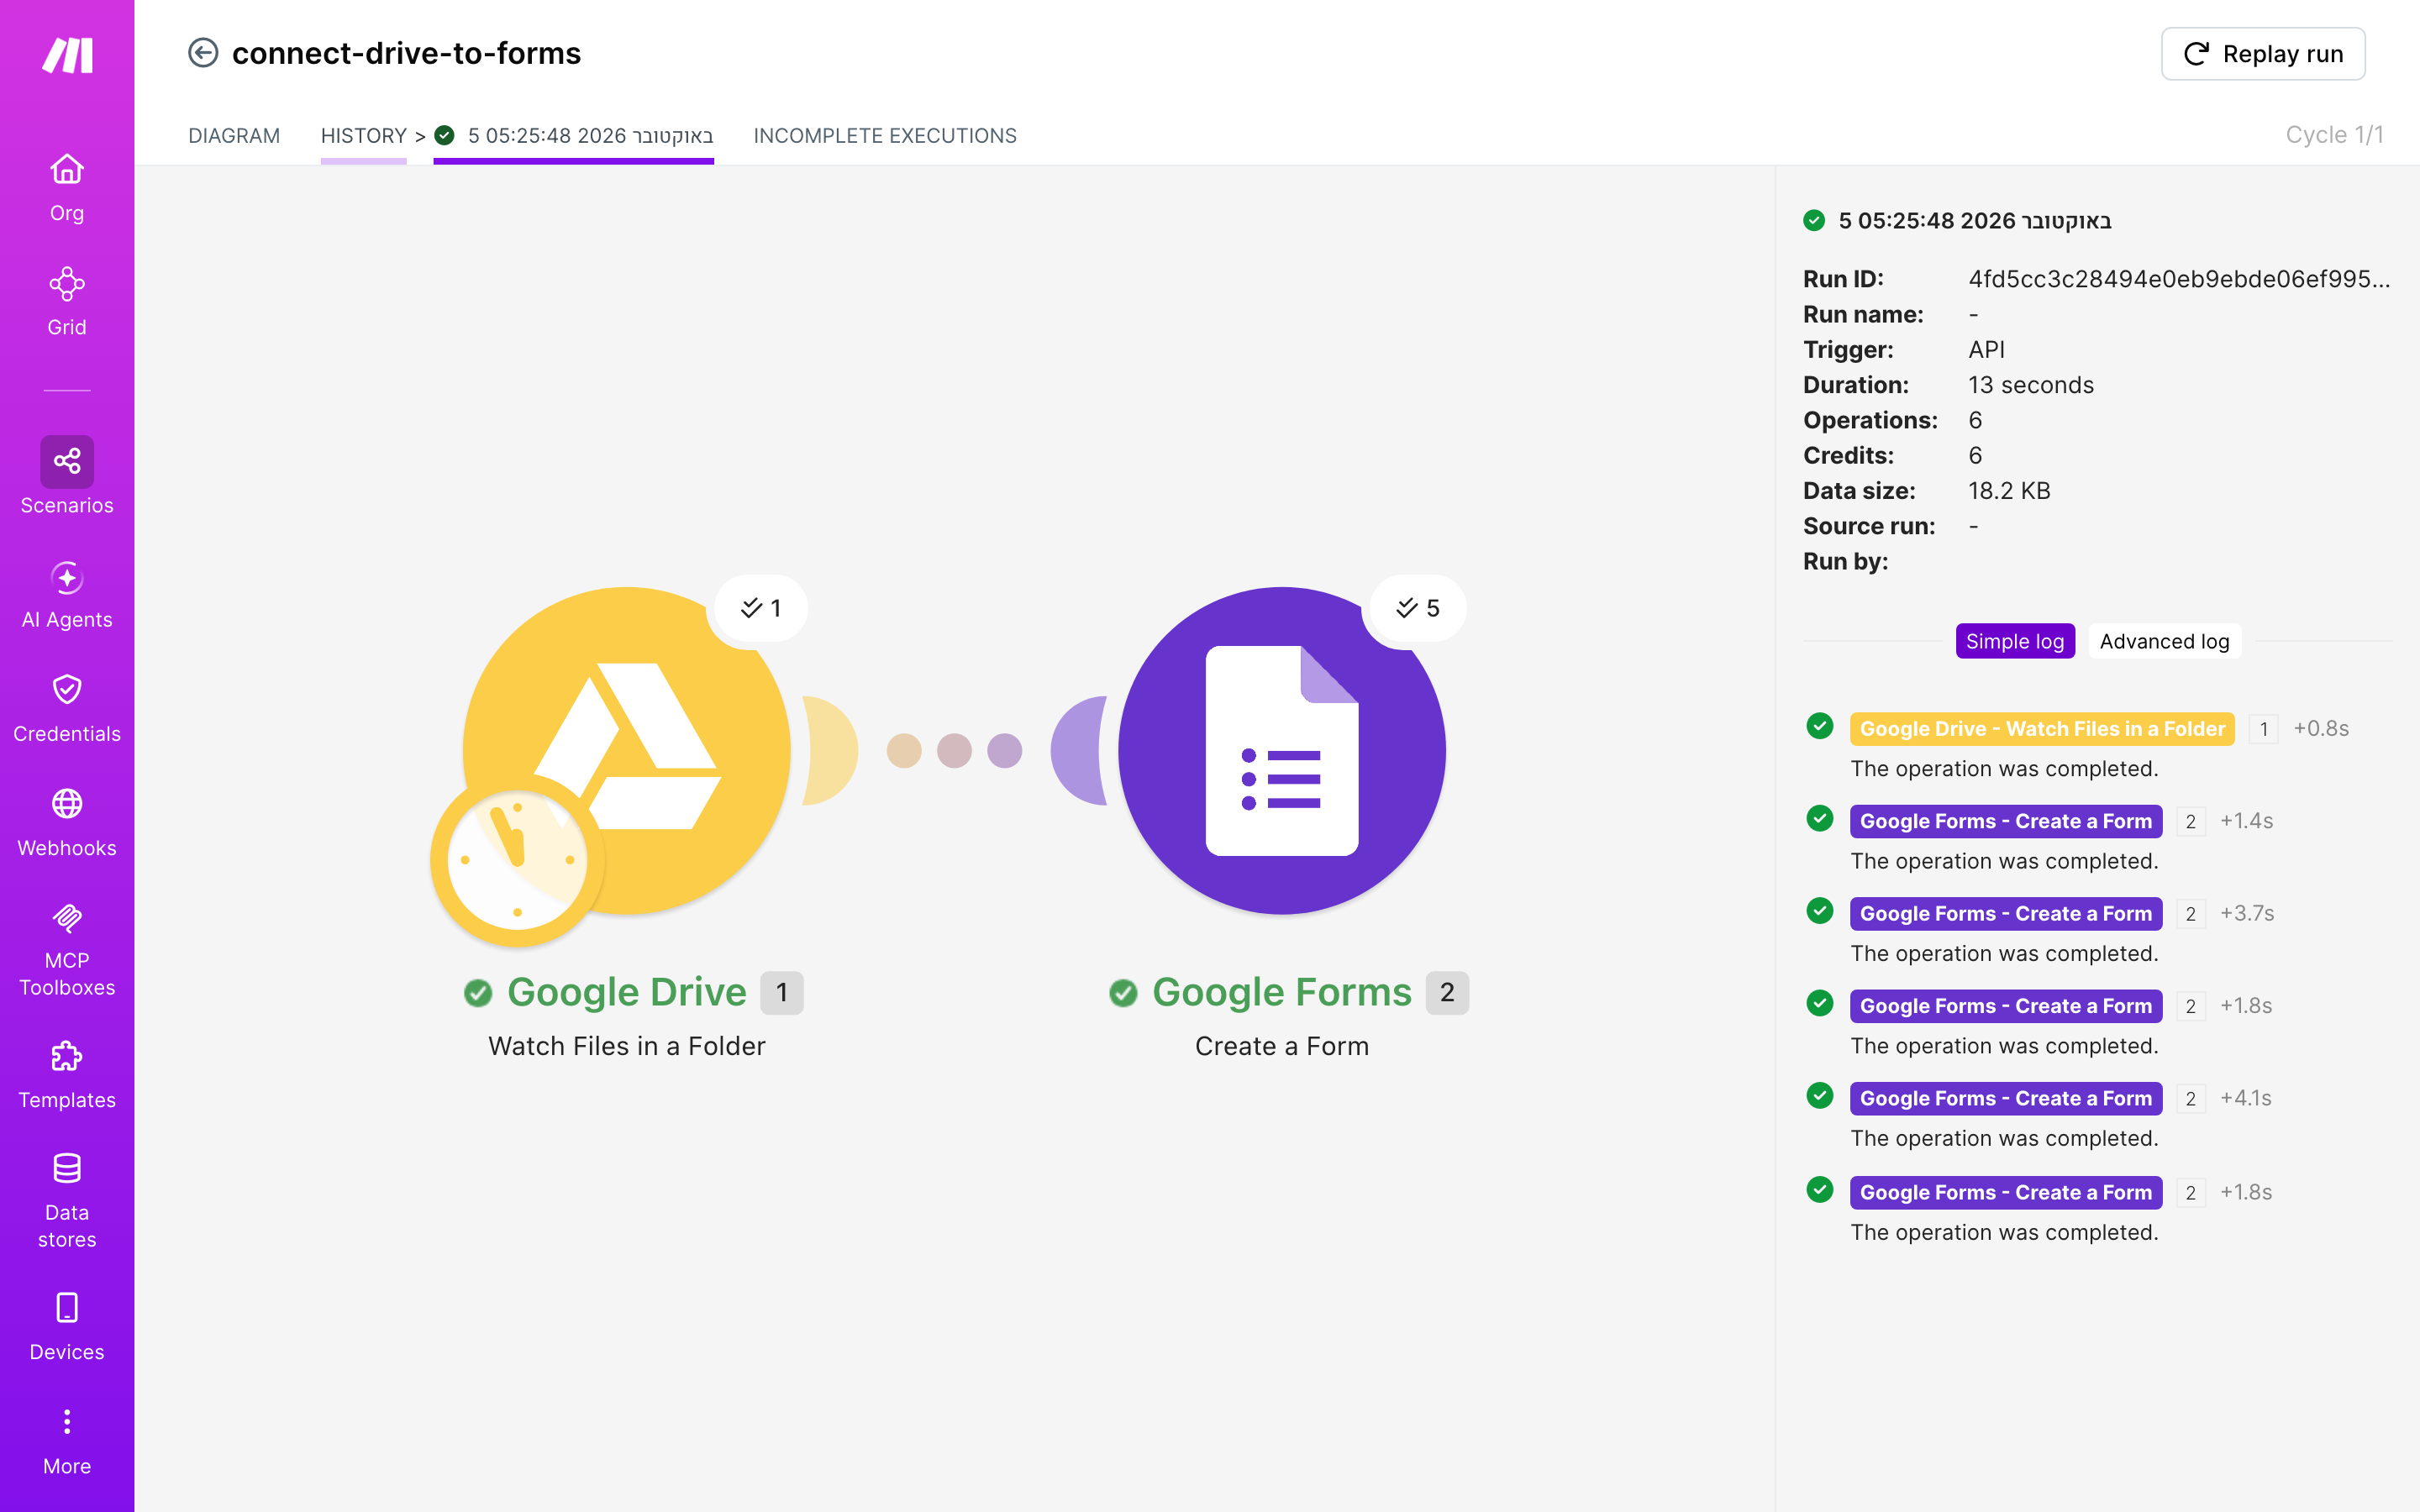This screenshot has width=2420, height=1512.
Task: Select the Google Drive module icon
Action: pyautogui.click(x=627, y=750)
